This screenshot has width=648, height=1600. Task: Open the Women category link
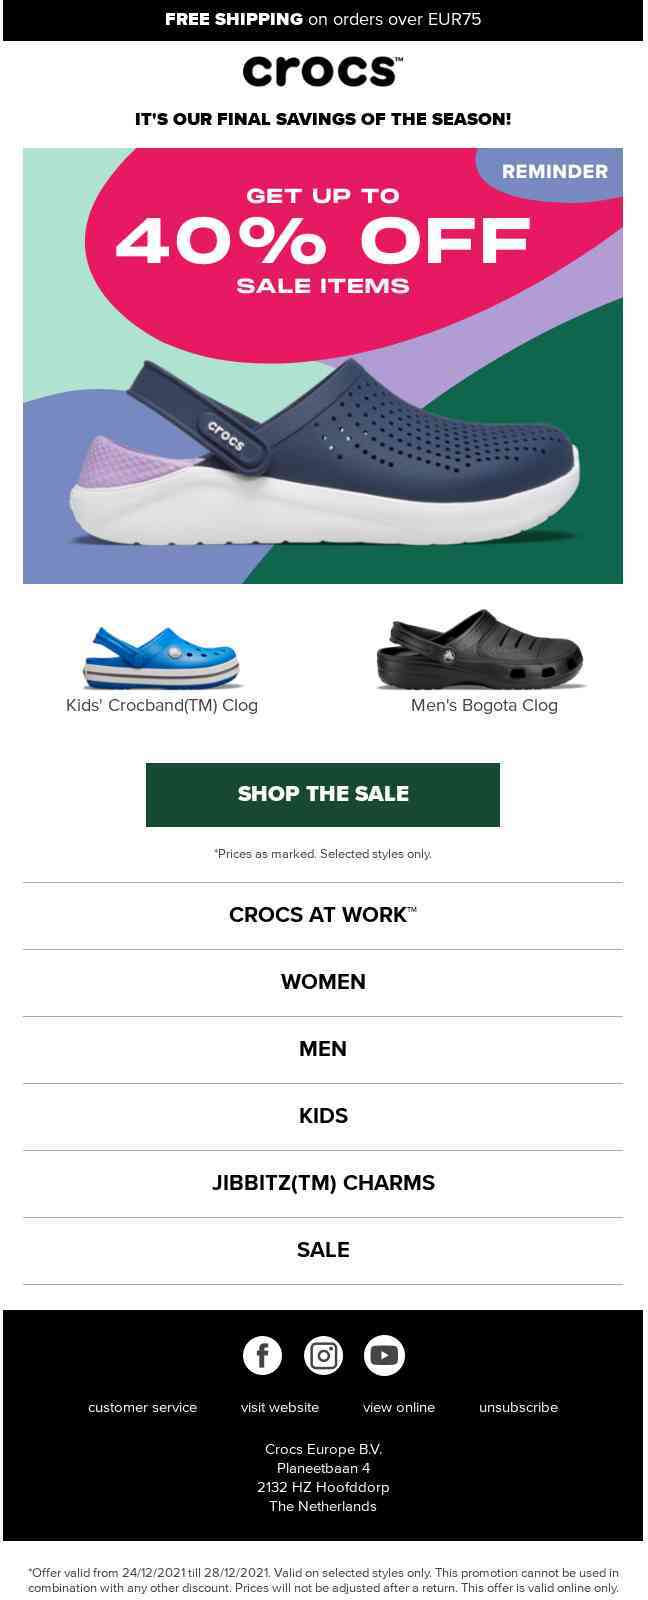pyautogui.click(x=323, y=982)
